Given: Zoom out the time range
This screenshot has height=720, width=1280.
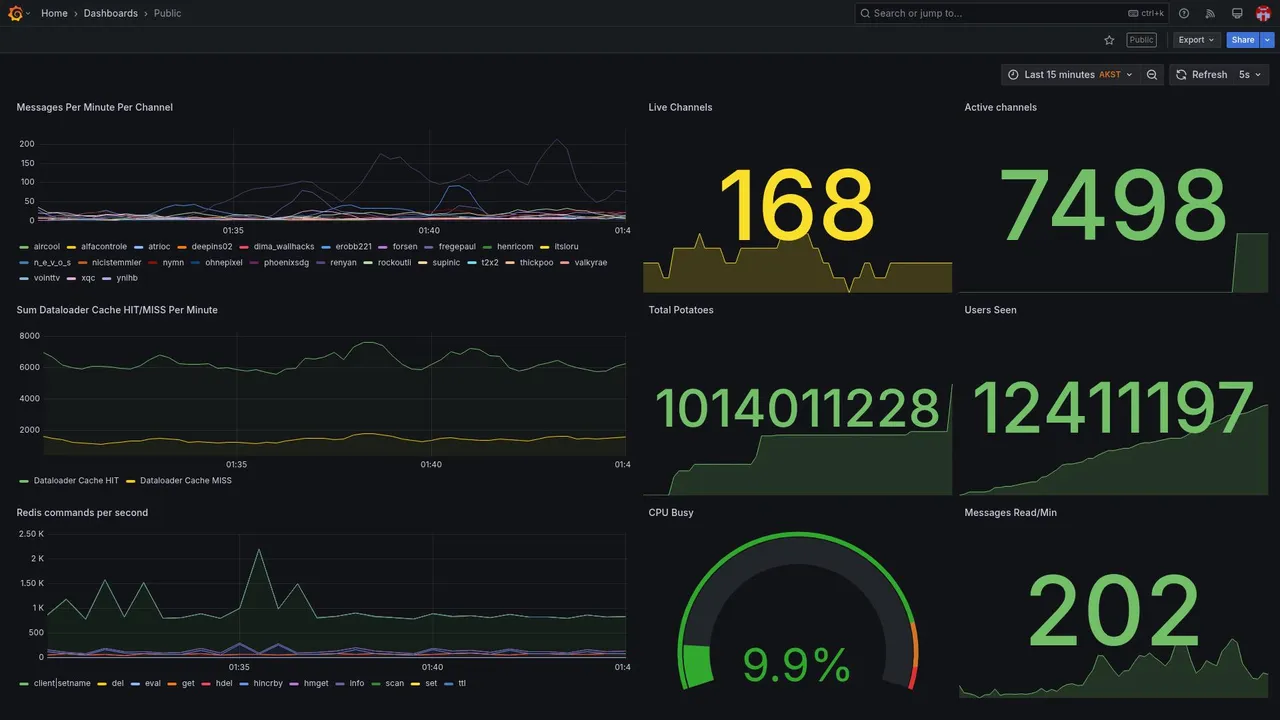Looking at the screenshot, I should point(1152,75).
